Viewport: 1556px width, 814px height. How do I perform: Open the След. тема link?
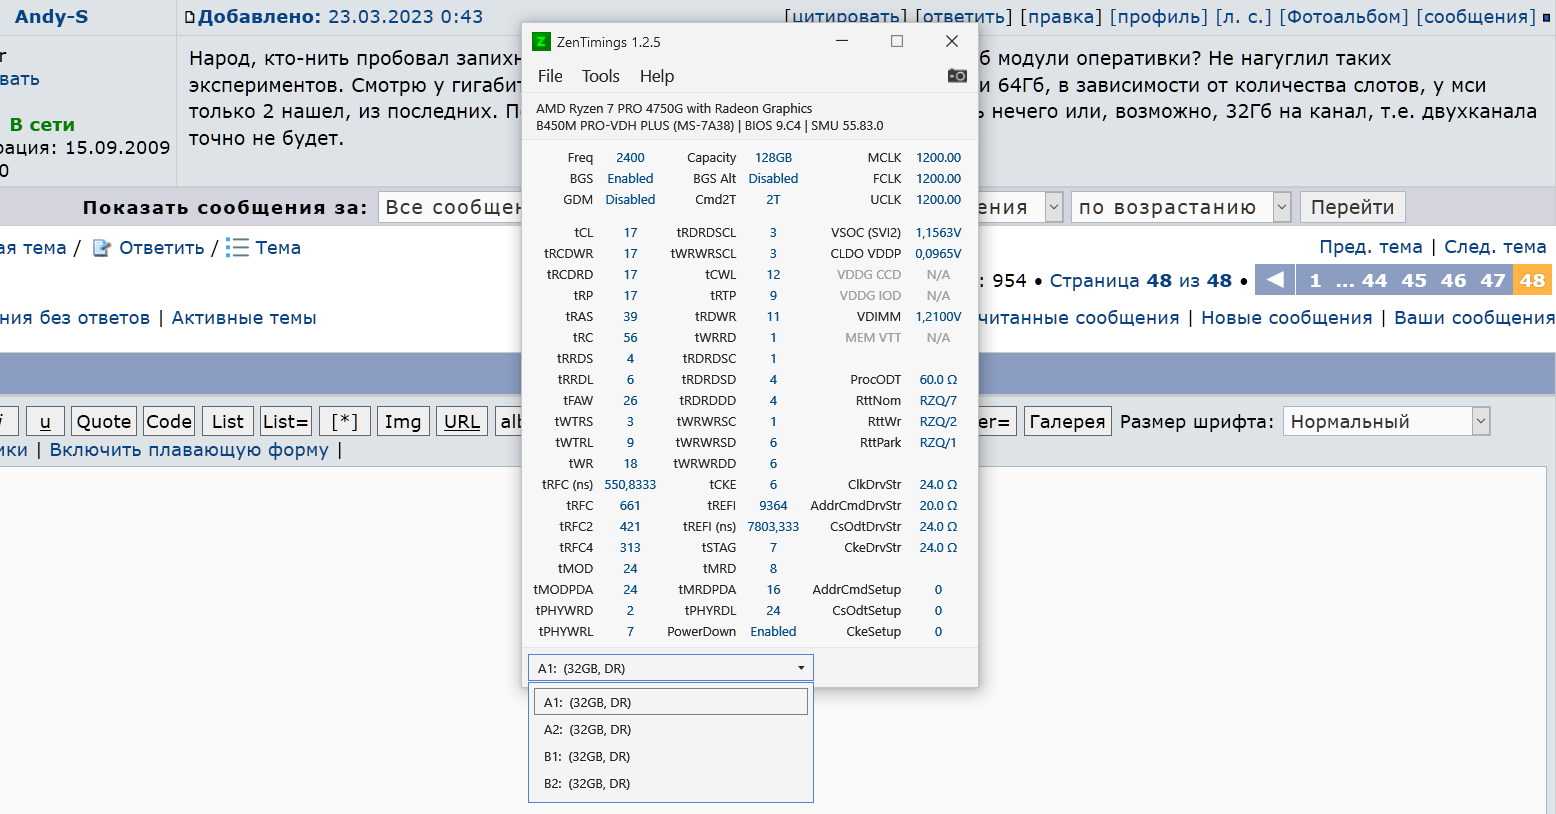(1495, 247)
